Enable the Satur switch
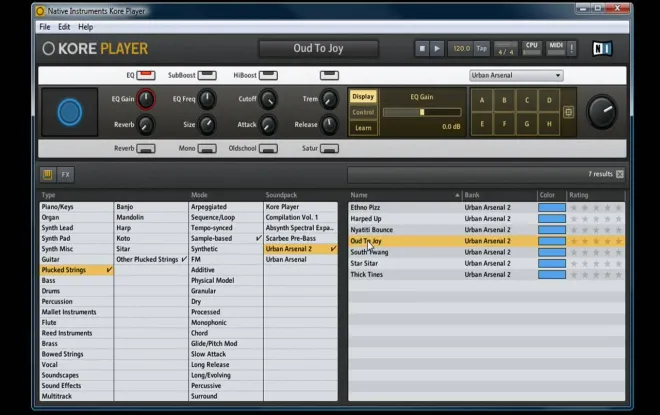Screen dimensions: 660x415 click(329, 149)
